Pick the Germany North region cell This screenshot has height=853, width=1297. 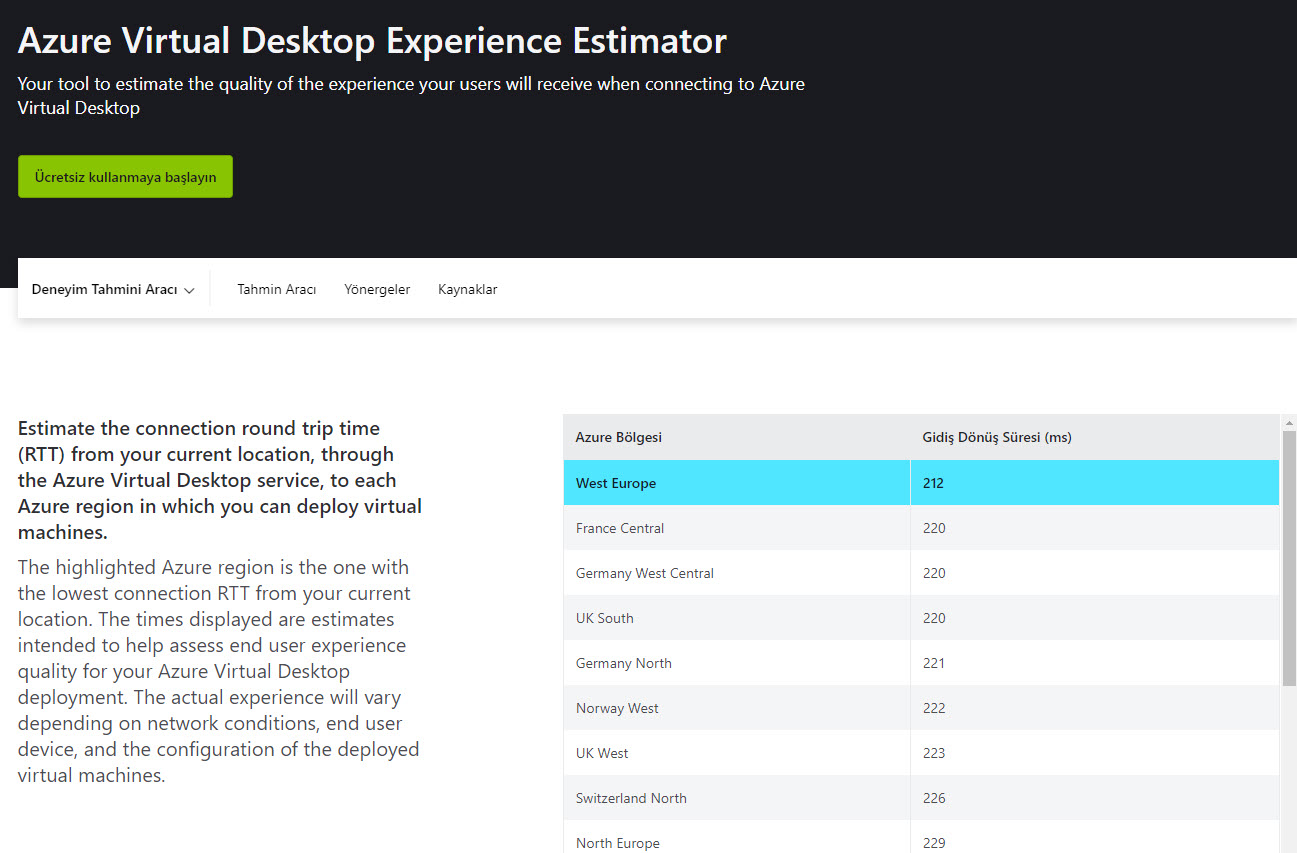[624, 663]
